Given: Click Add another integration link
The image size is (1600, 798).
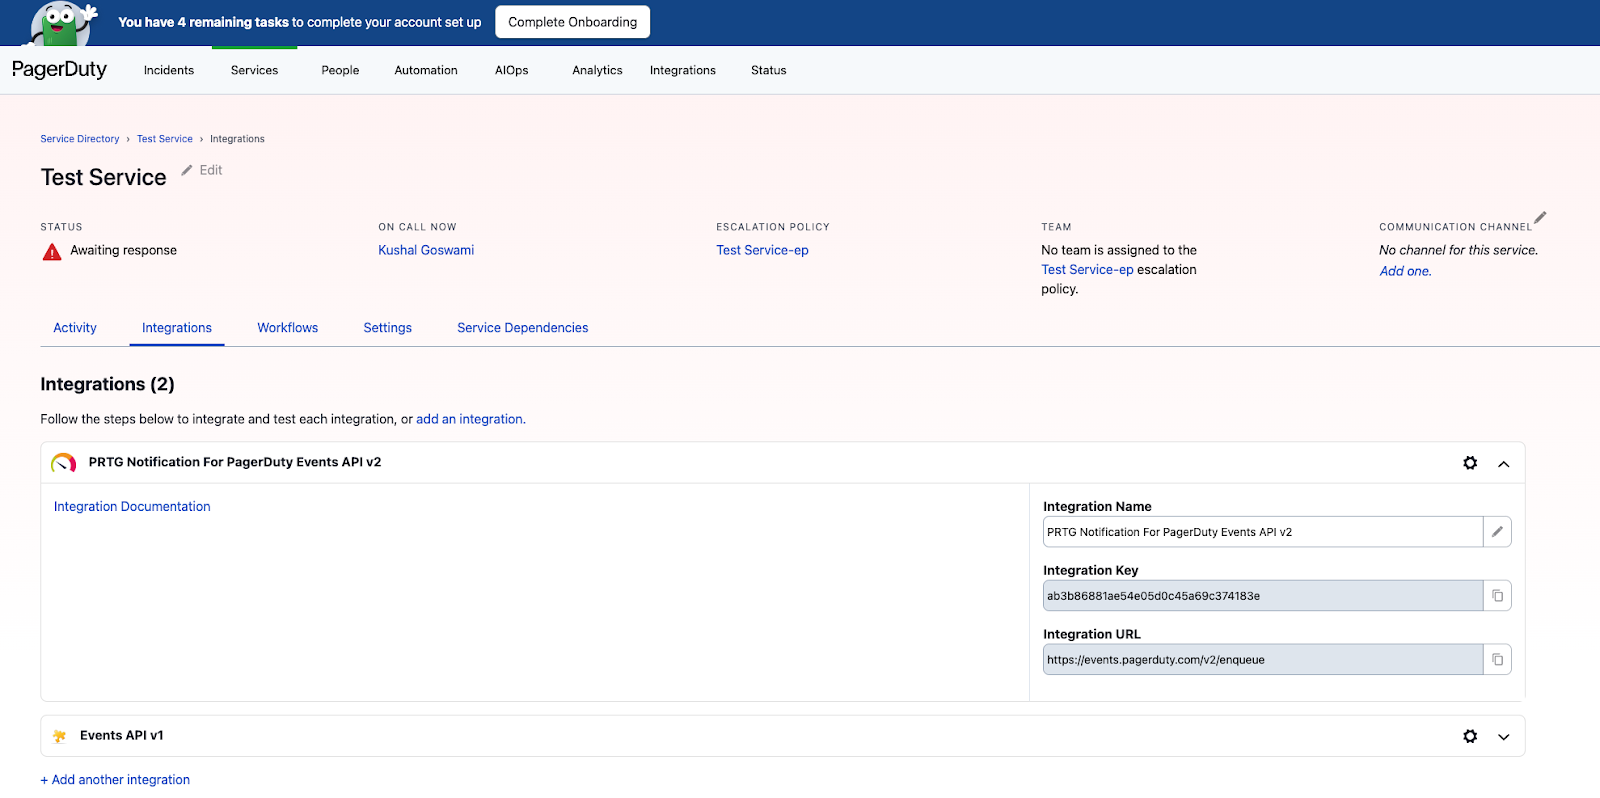Looking at the screenshot, I should pyautogui.click(x=115, y=780).
